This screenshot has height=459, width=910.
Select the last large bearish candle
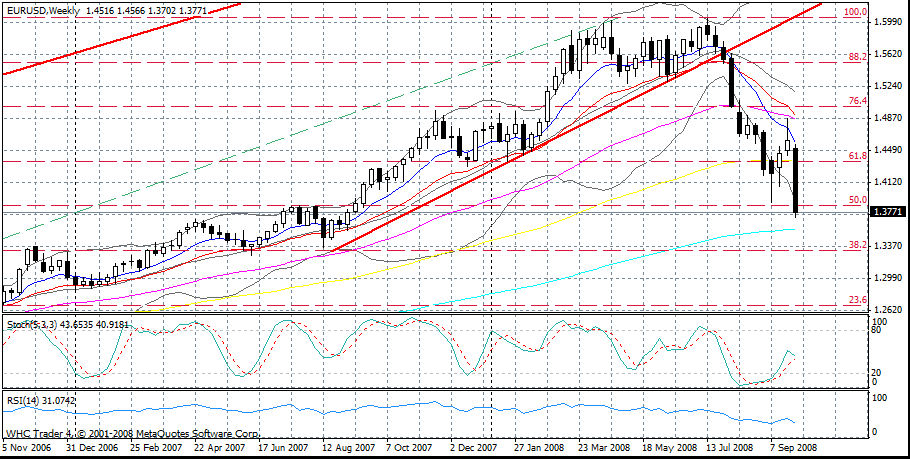pyautogui.click(x=796, y=180)
